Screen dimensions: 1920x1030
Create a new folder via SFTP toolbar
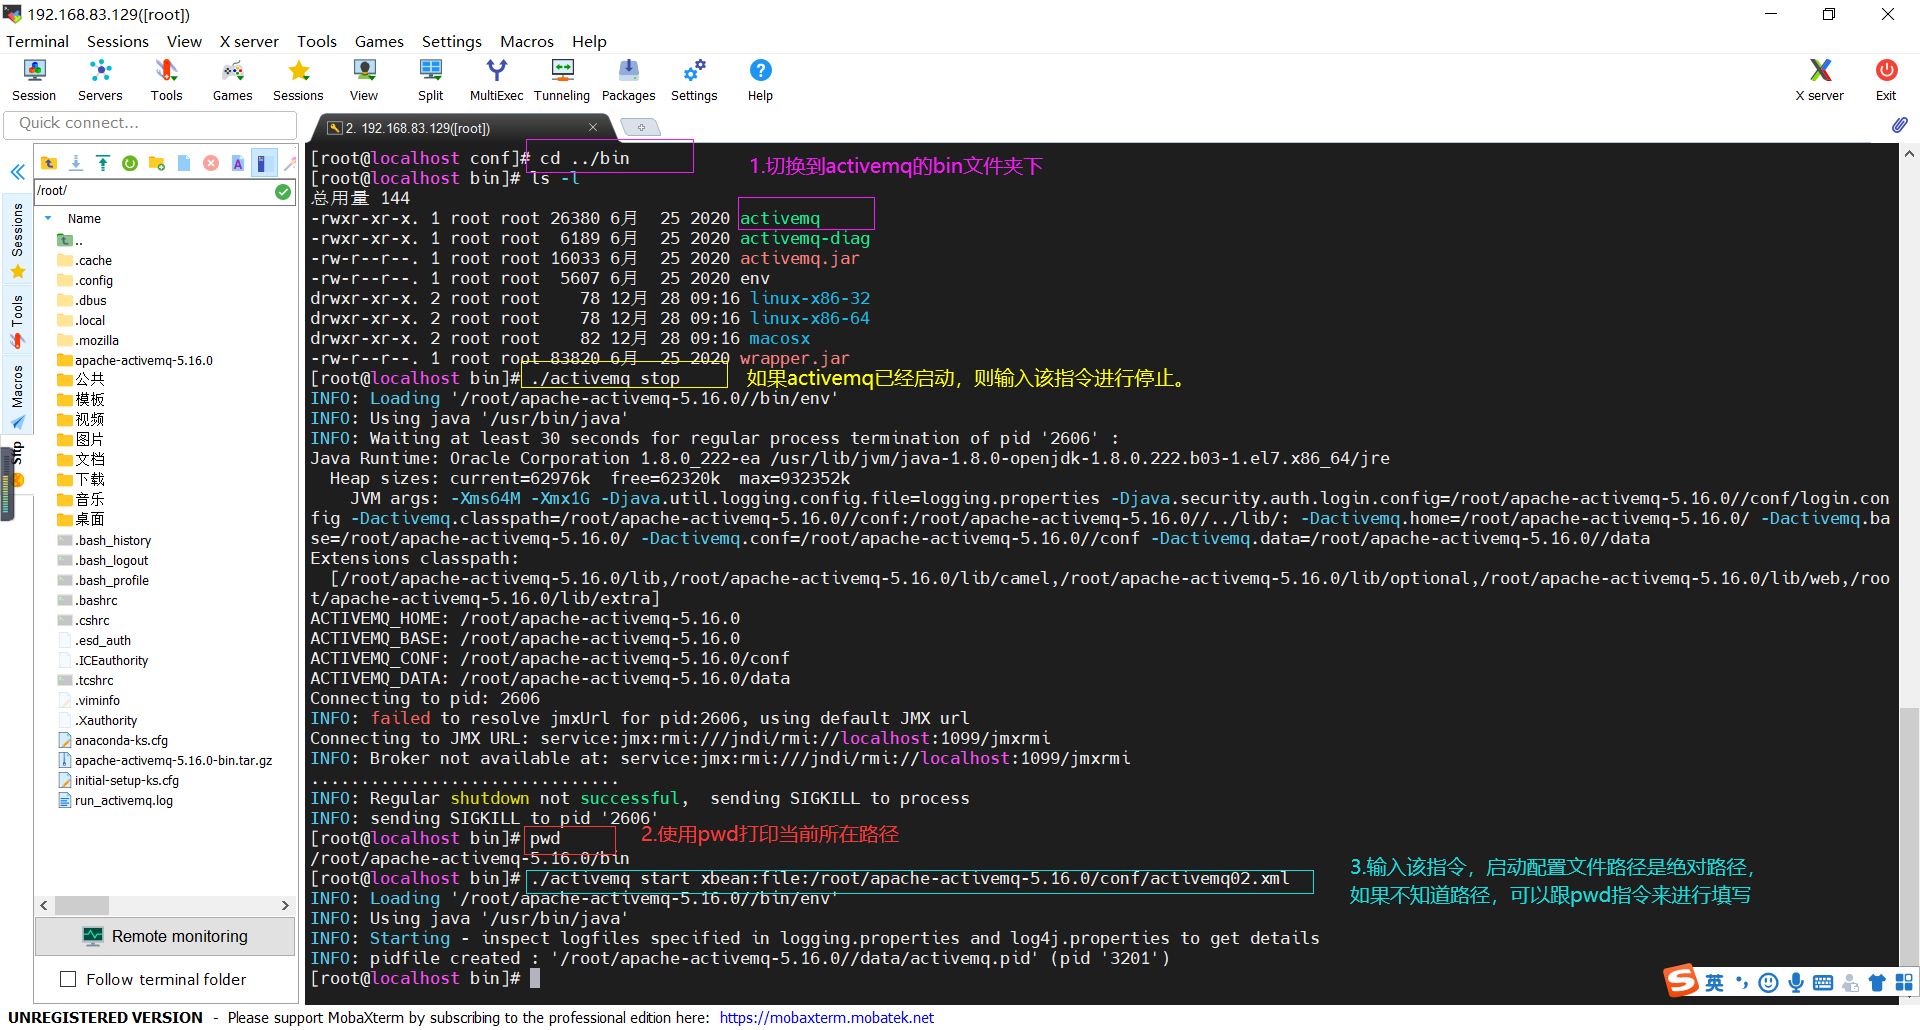[x=156, y=163]
